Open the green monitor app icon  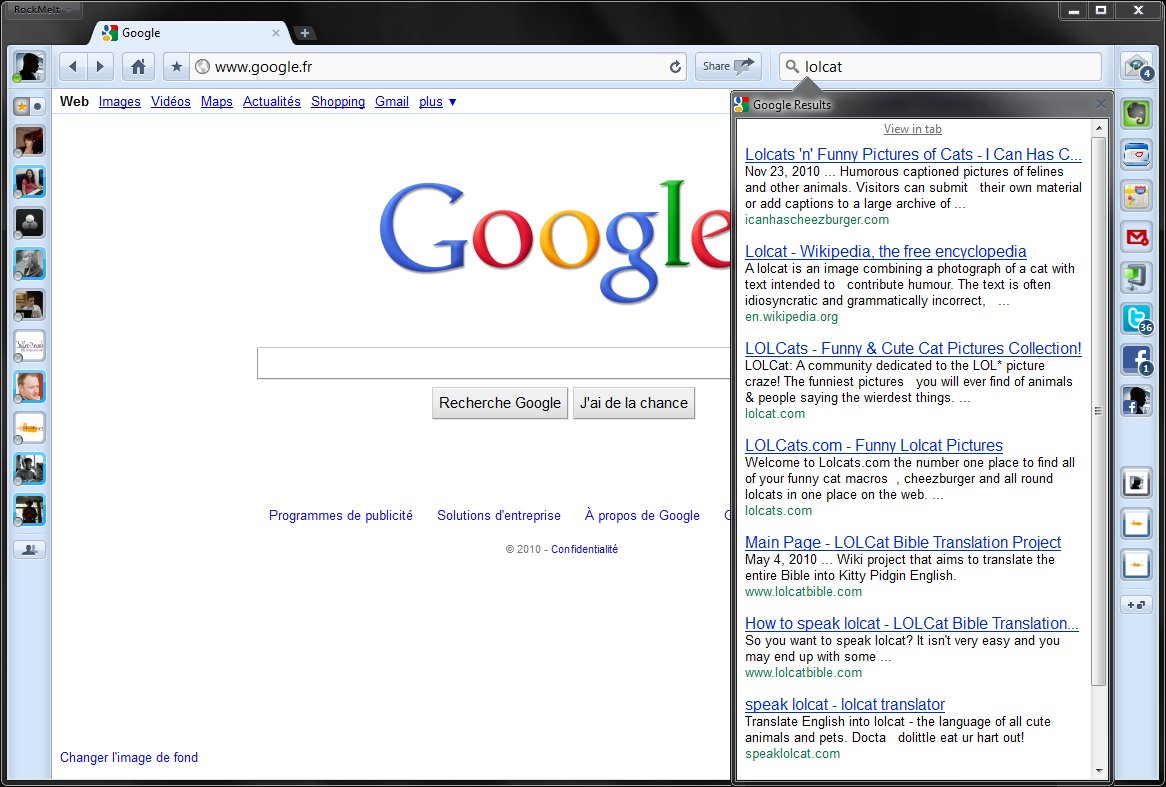click(1136, 278)
